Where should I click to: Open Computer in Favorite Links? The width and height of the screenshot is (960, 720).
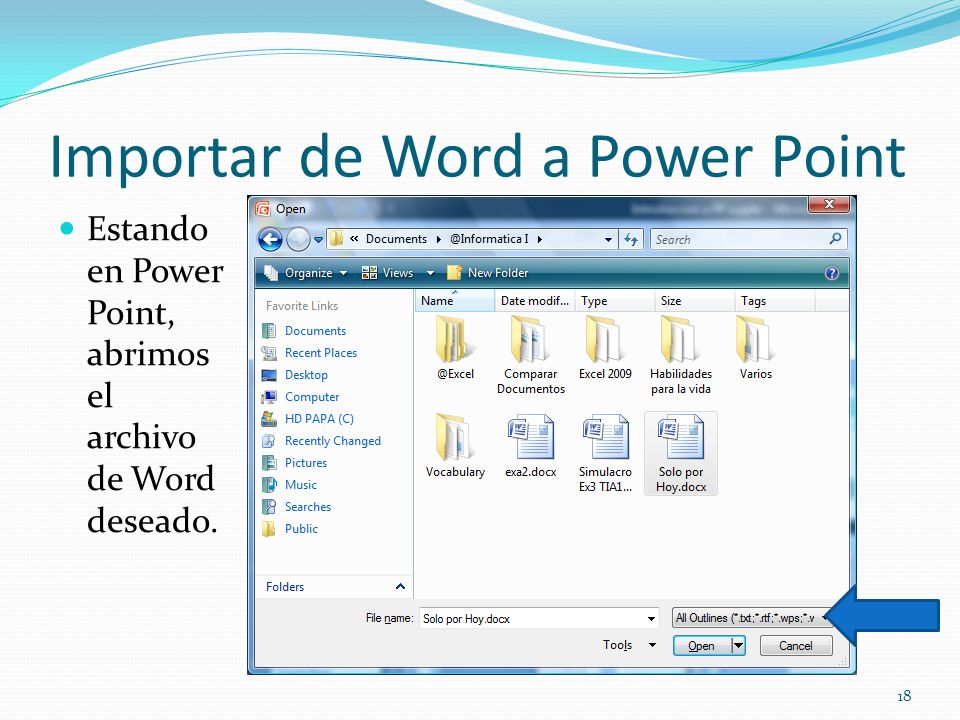coord(312,397)
